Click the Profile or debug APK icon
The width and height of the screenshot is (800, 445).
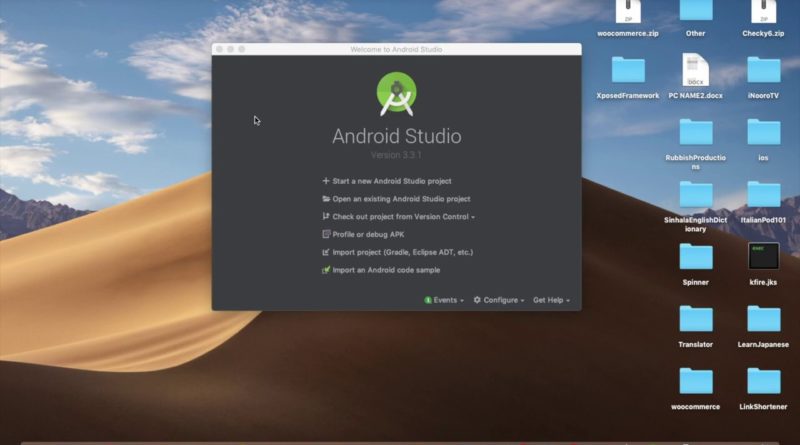326,234
